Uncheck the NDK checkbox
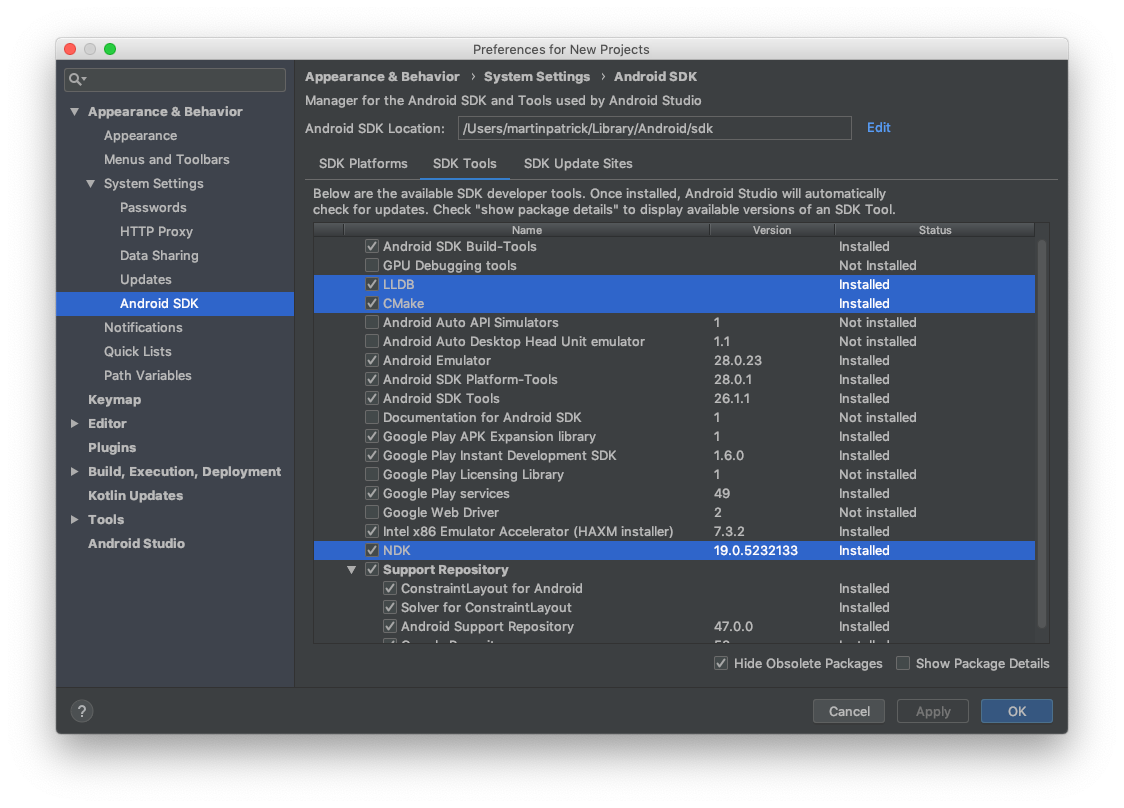Screen dimensions: 1124x808 [371, 550]
